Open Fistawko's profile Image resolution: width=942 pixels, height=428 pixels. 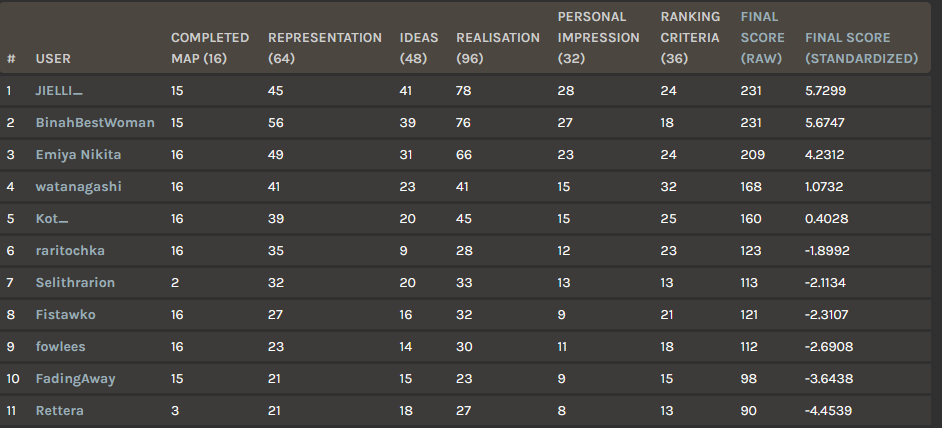(x=65, y=314)
